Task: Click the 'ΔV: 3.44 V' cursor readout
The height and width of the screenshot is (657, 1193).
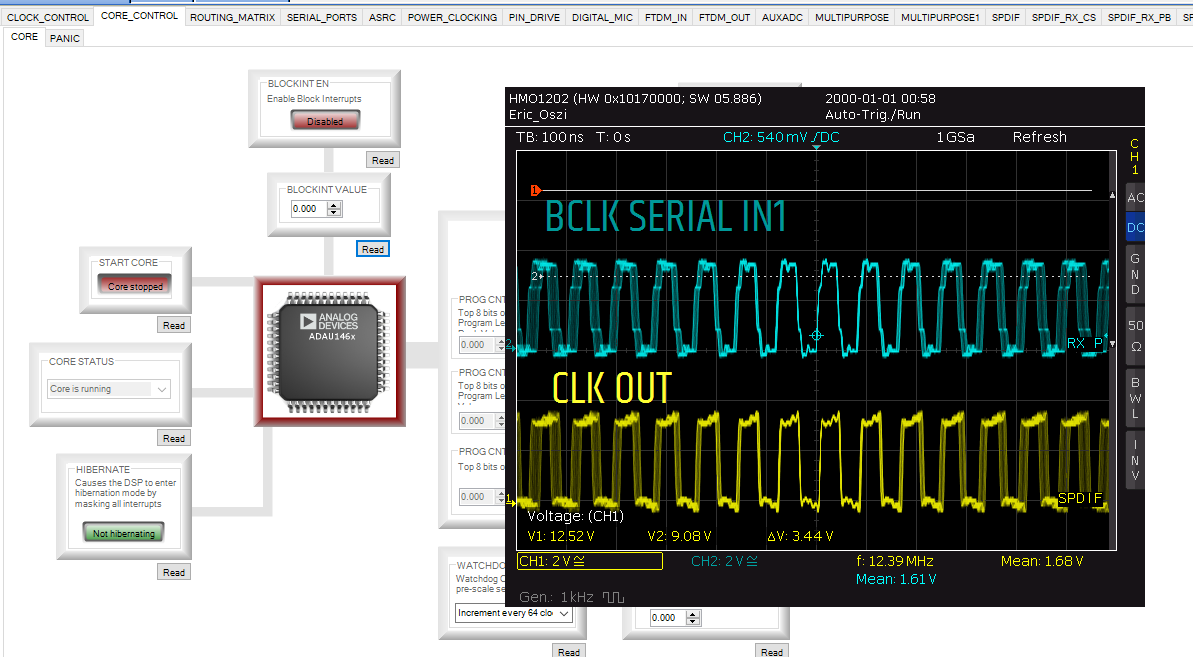Action: tap(800, 536)
